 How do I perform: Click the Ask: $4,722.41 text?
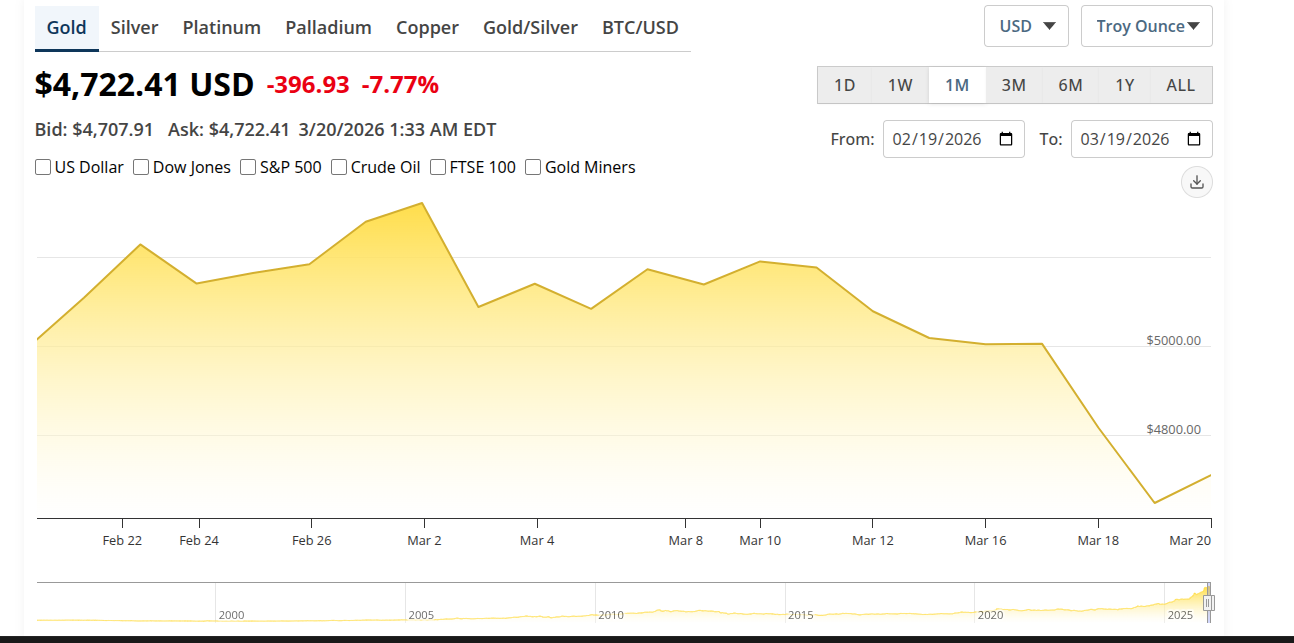coord(229,129)
